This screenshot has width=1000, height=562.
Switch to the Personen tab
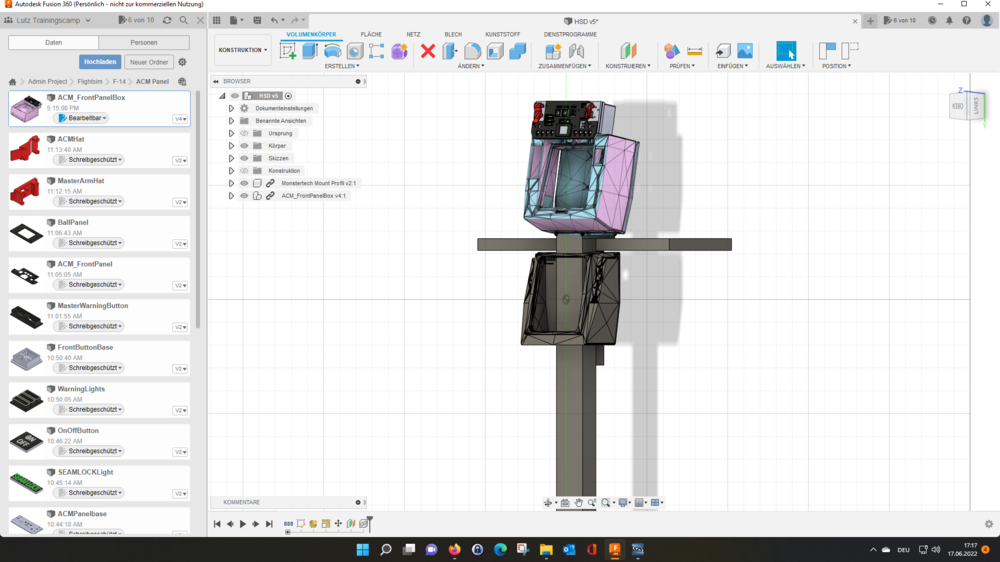click(143, 42)
